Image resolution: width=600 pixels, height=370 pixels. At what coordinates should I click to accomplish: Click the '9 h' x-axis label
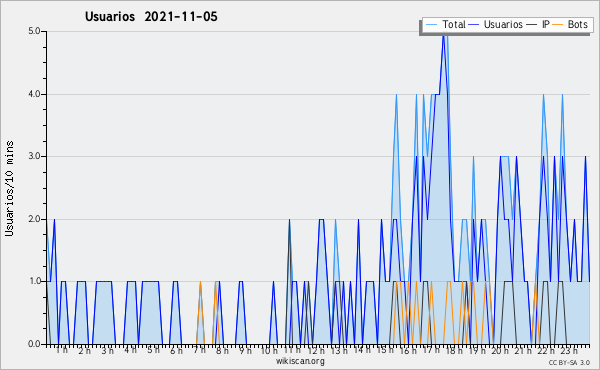coord(245,350)
